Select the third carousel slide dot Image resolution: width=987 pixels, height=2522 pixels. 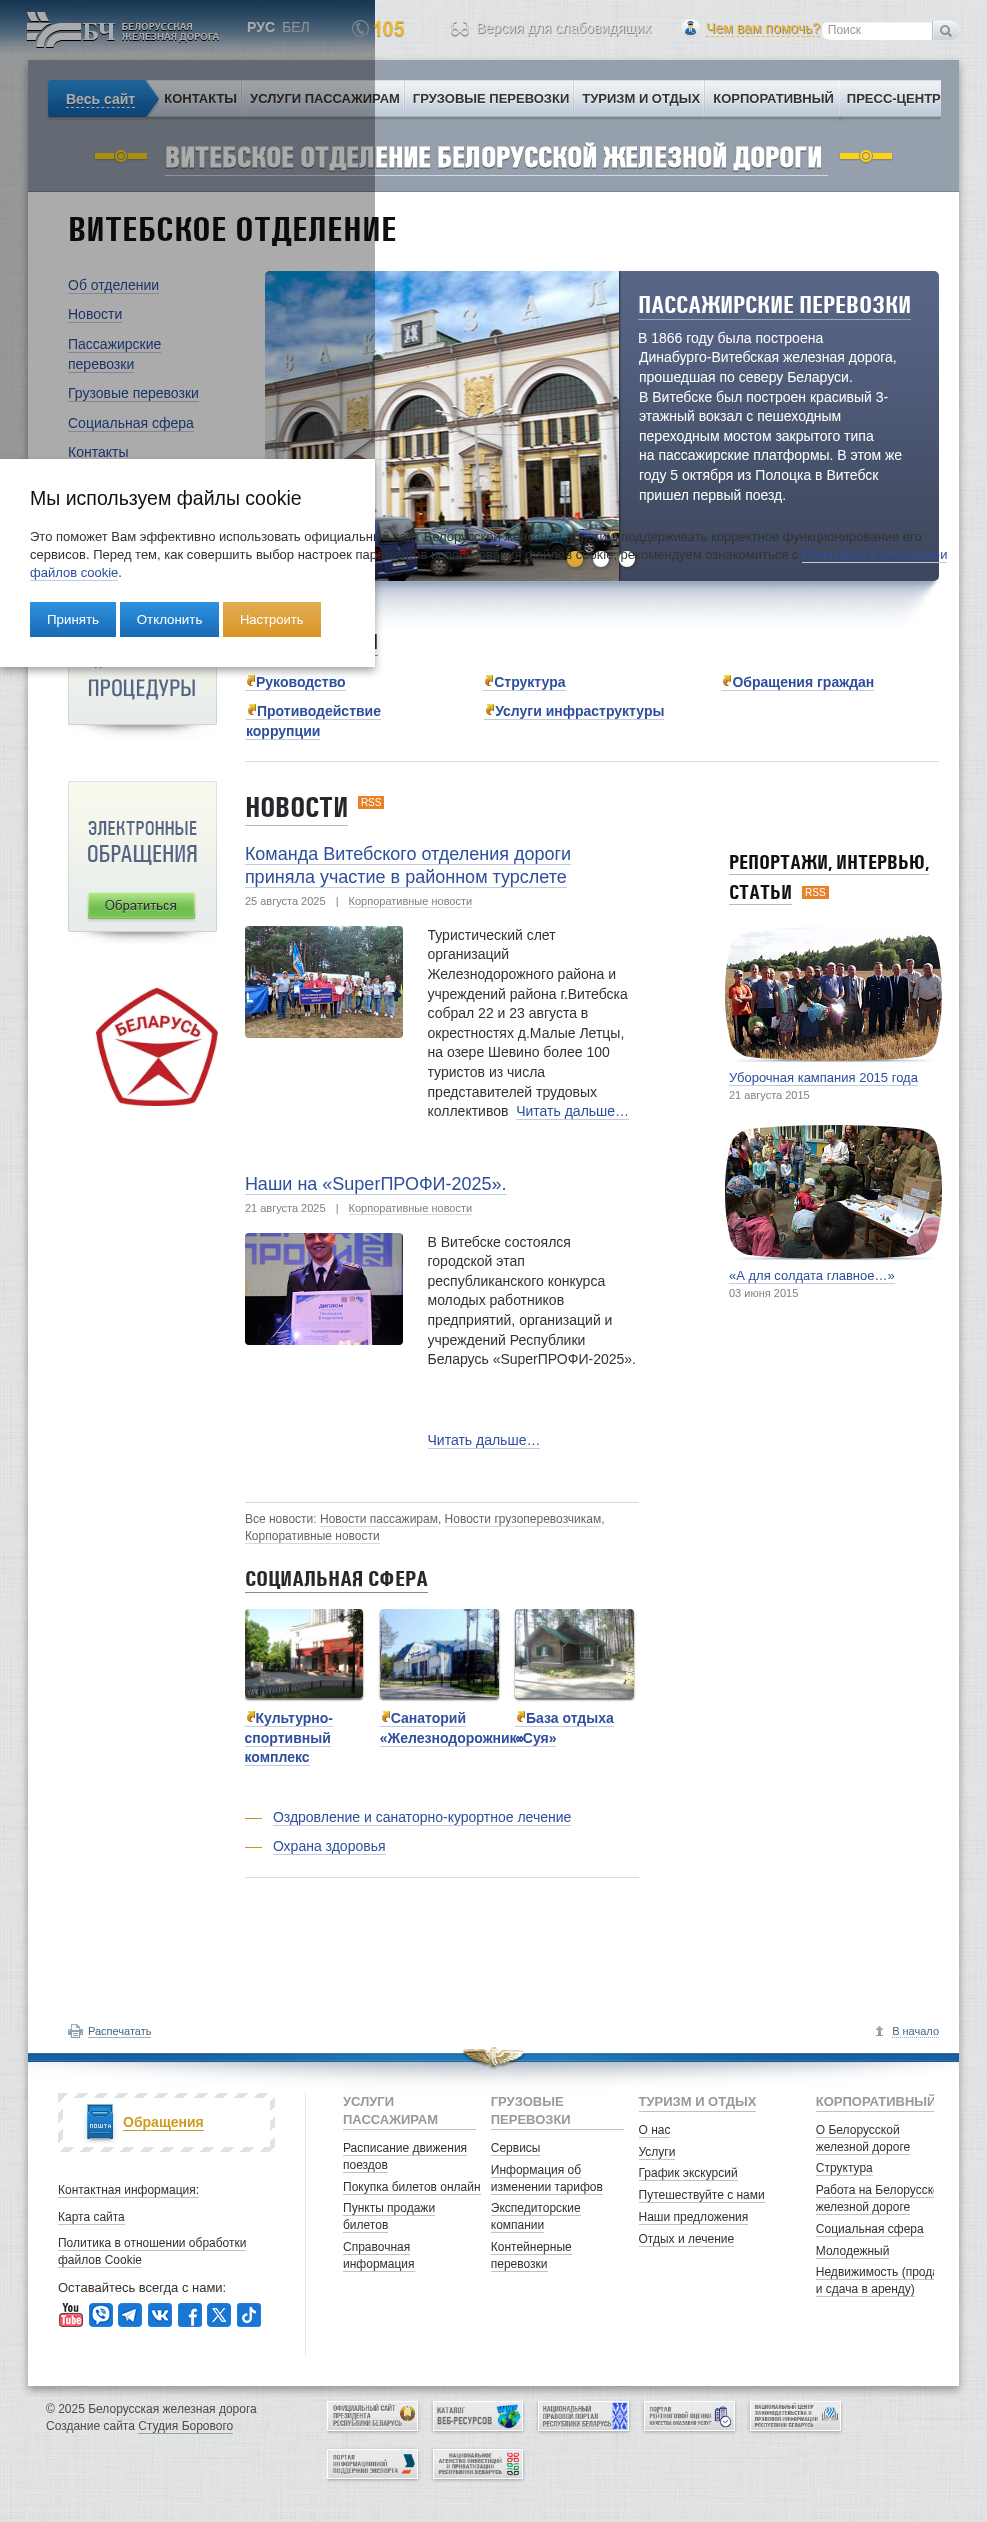(627, 559)
